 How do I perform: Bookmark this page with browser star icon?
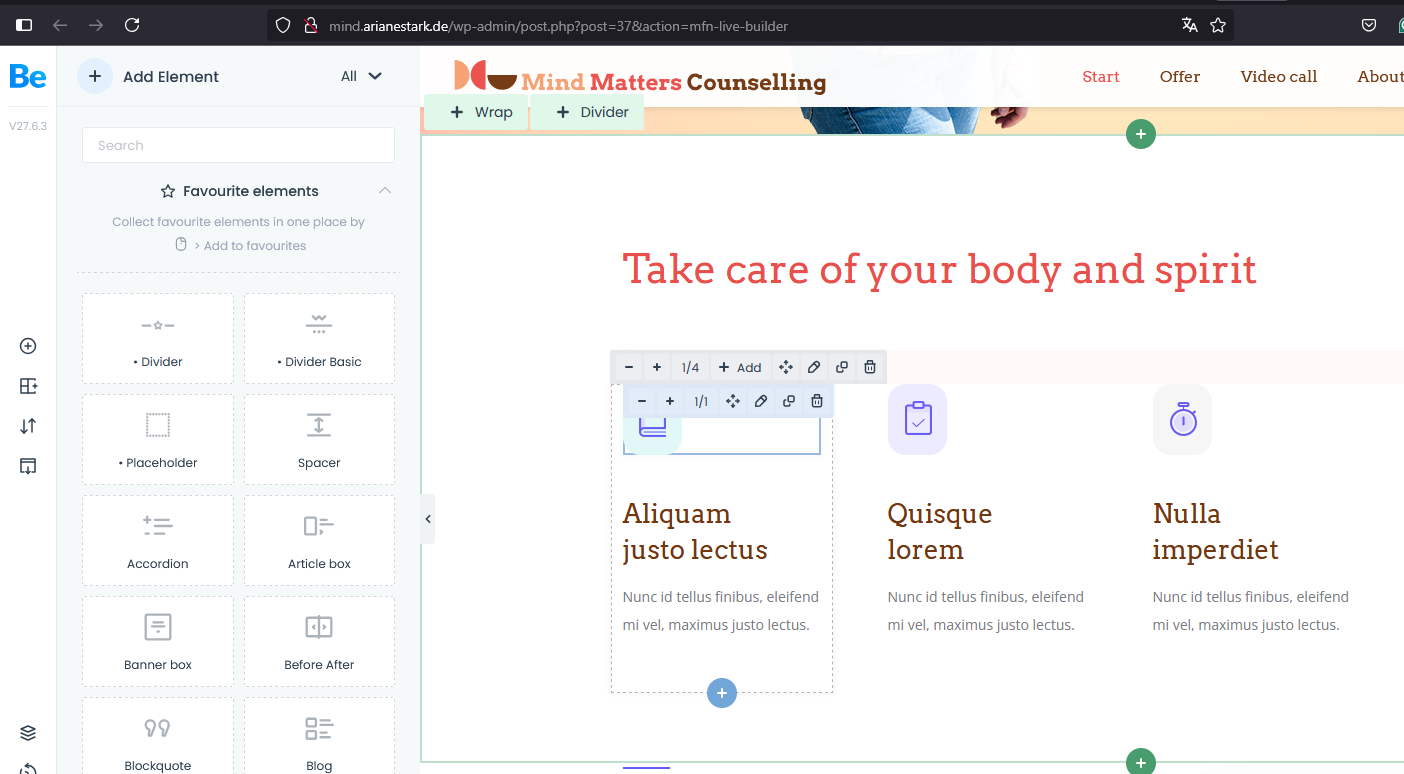pos(1218,25)
